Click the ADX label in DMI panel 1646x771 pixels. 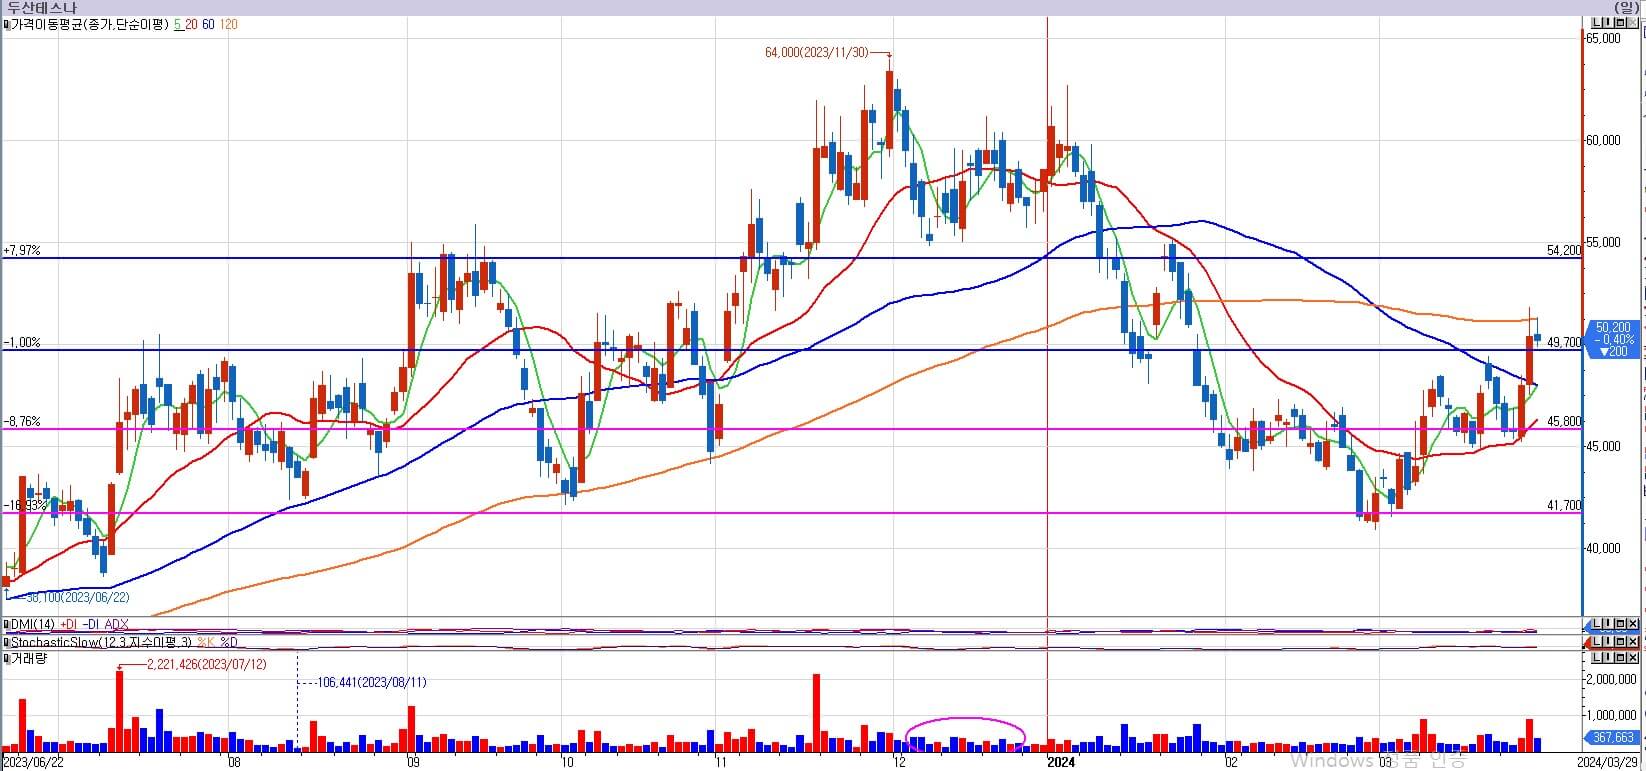coord(116,625)
